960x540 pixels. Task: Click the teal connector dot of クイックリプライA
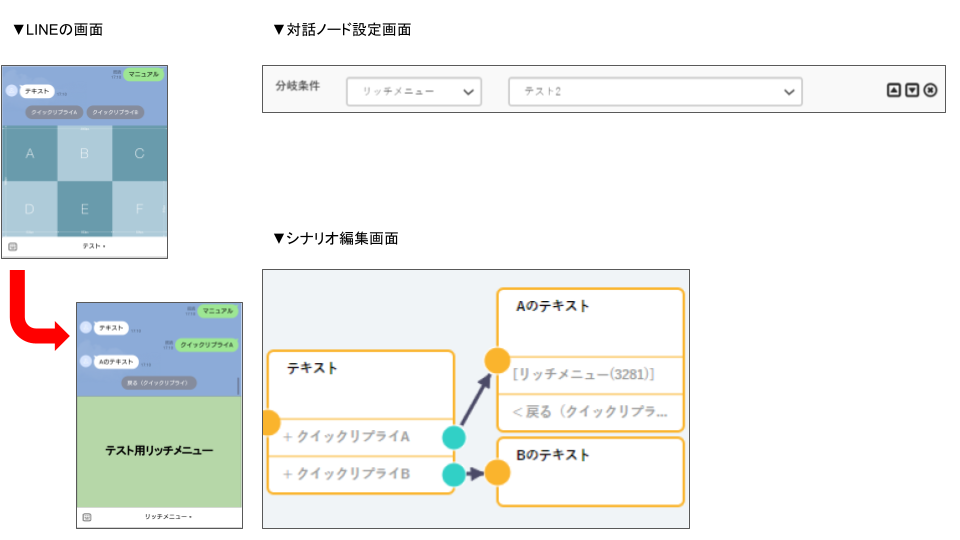pyautogui.click(x=454, y=438)
